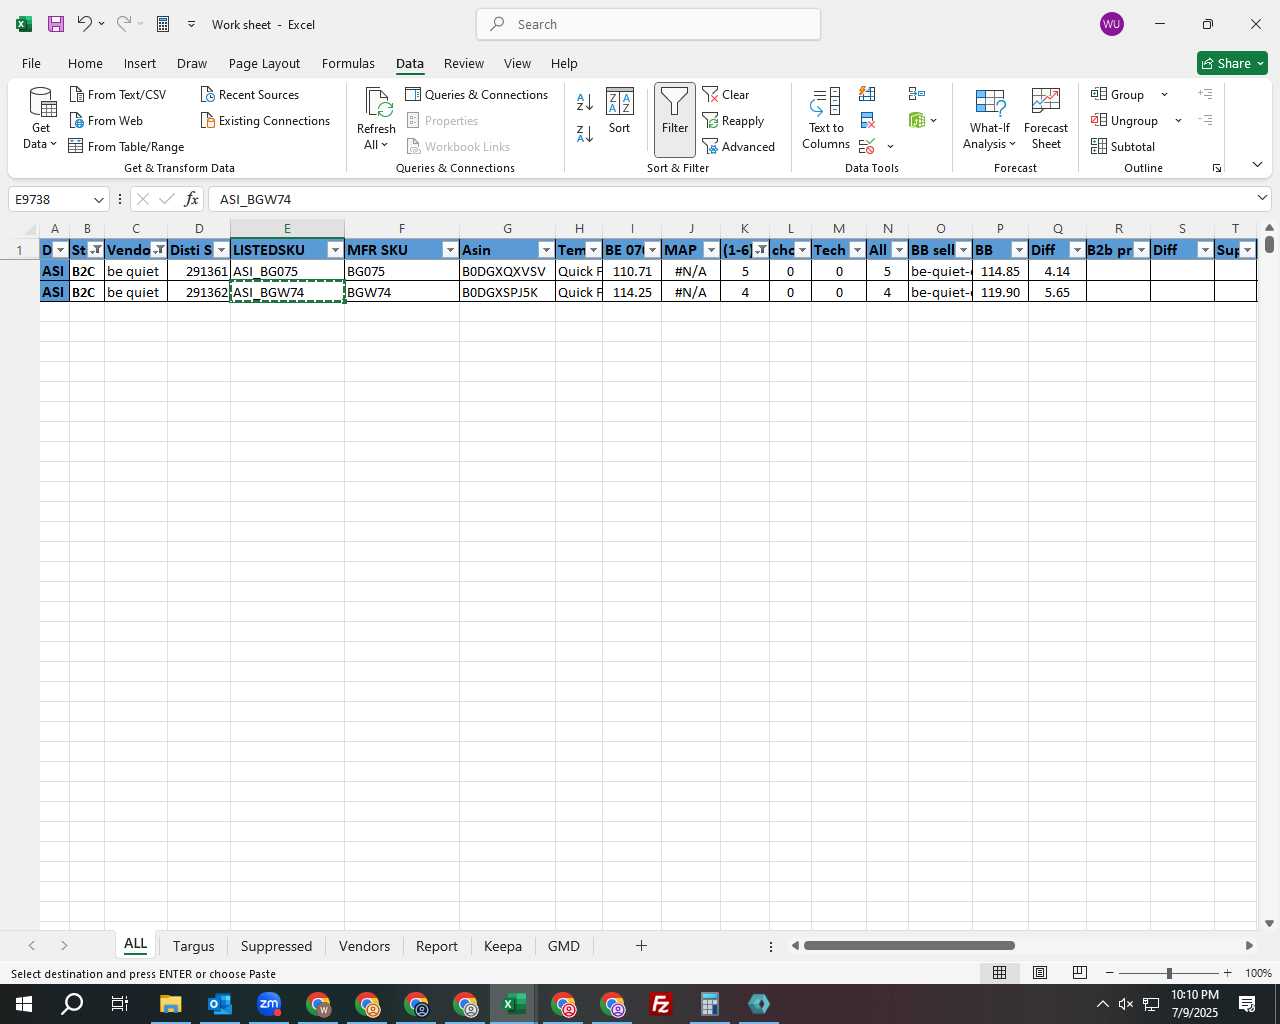This screenshot has height=1024, width=1280.
Task: Click the Refresh All icon
Action: pos(377,104)
